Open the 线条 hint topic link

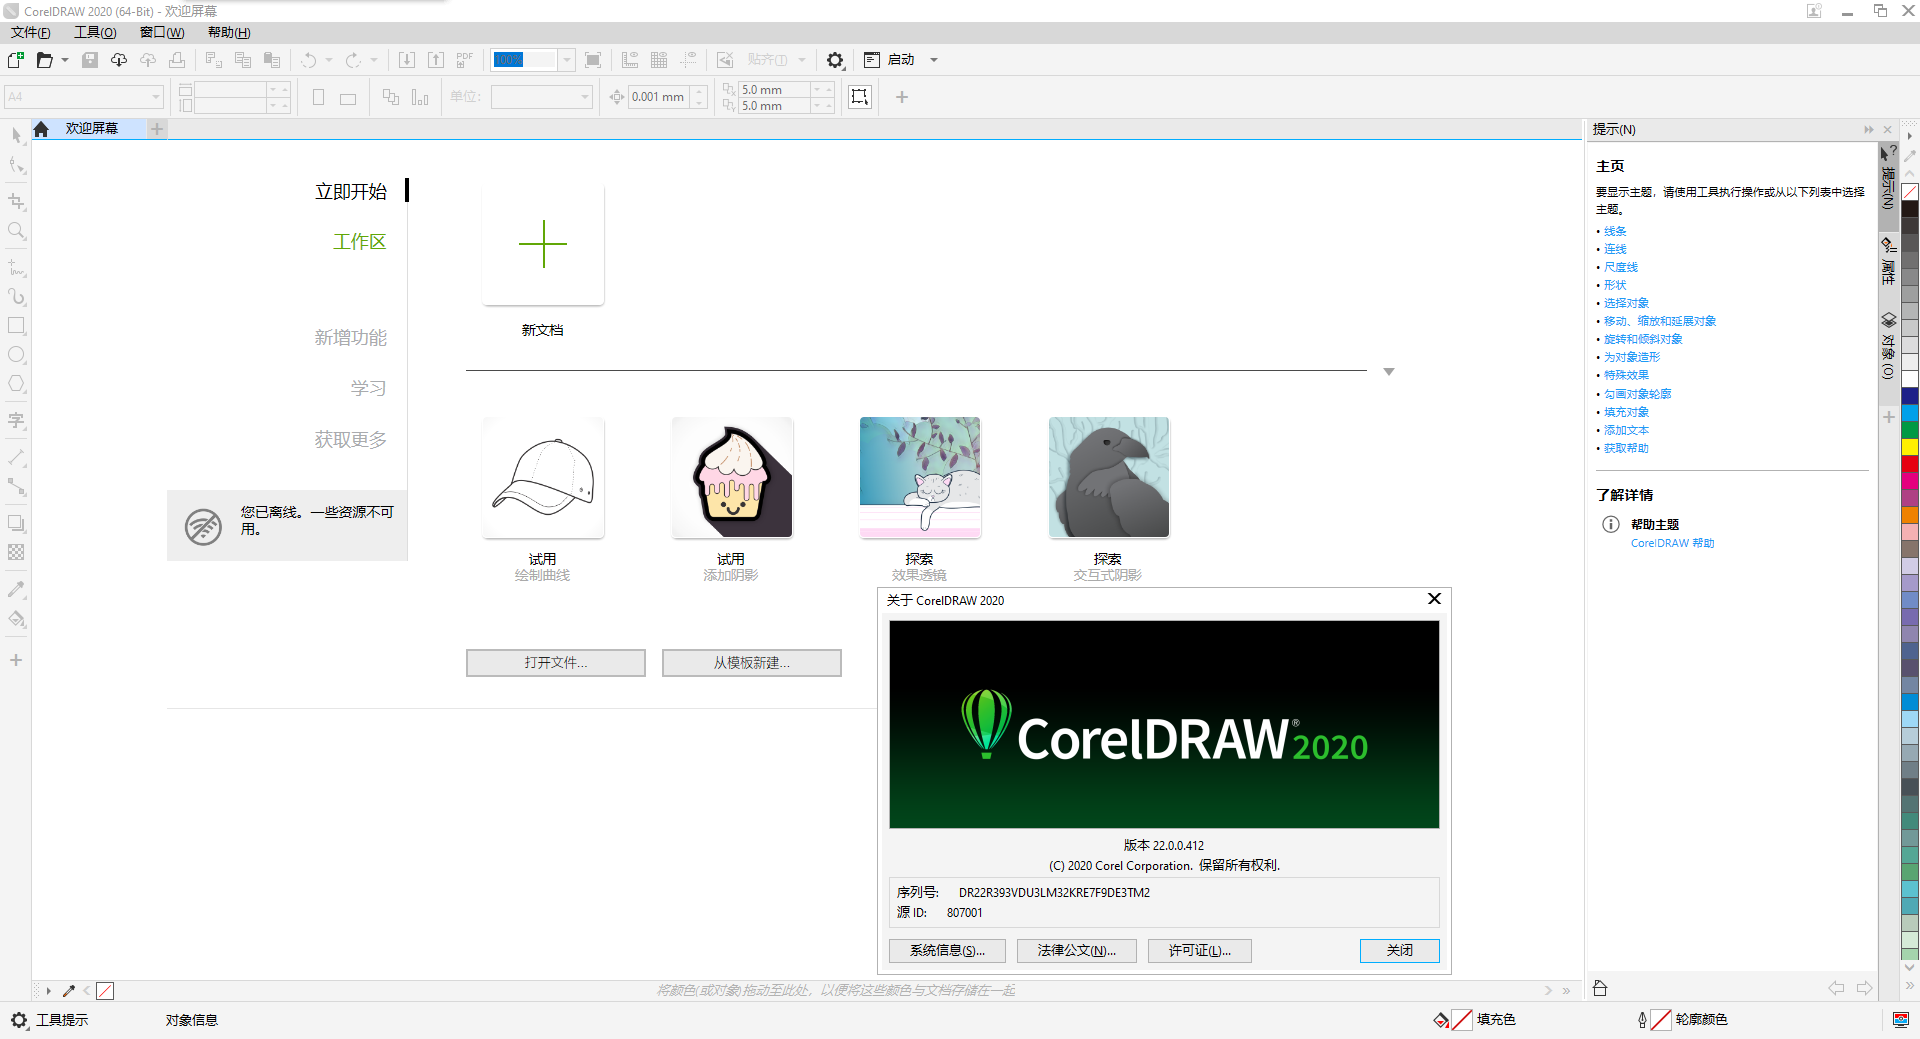(1615, 231)
